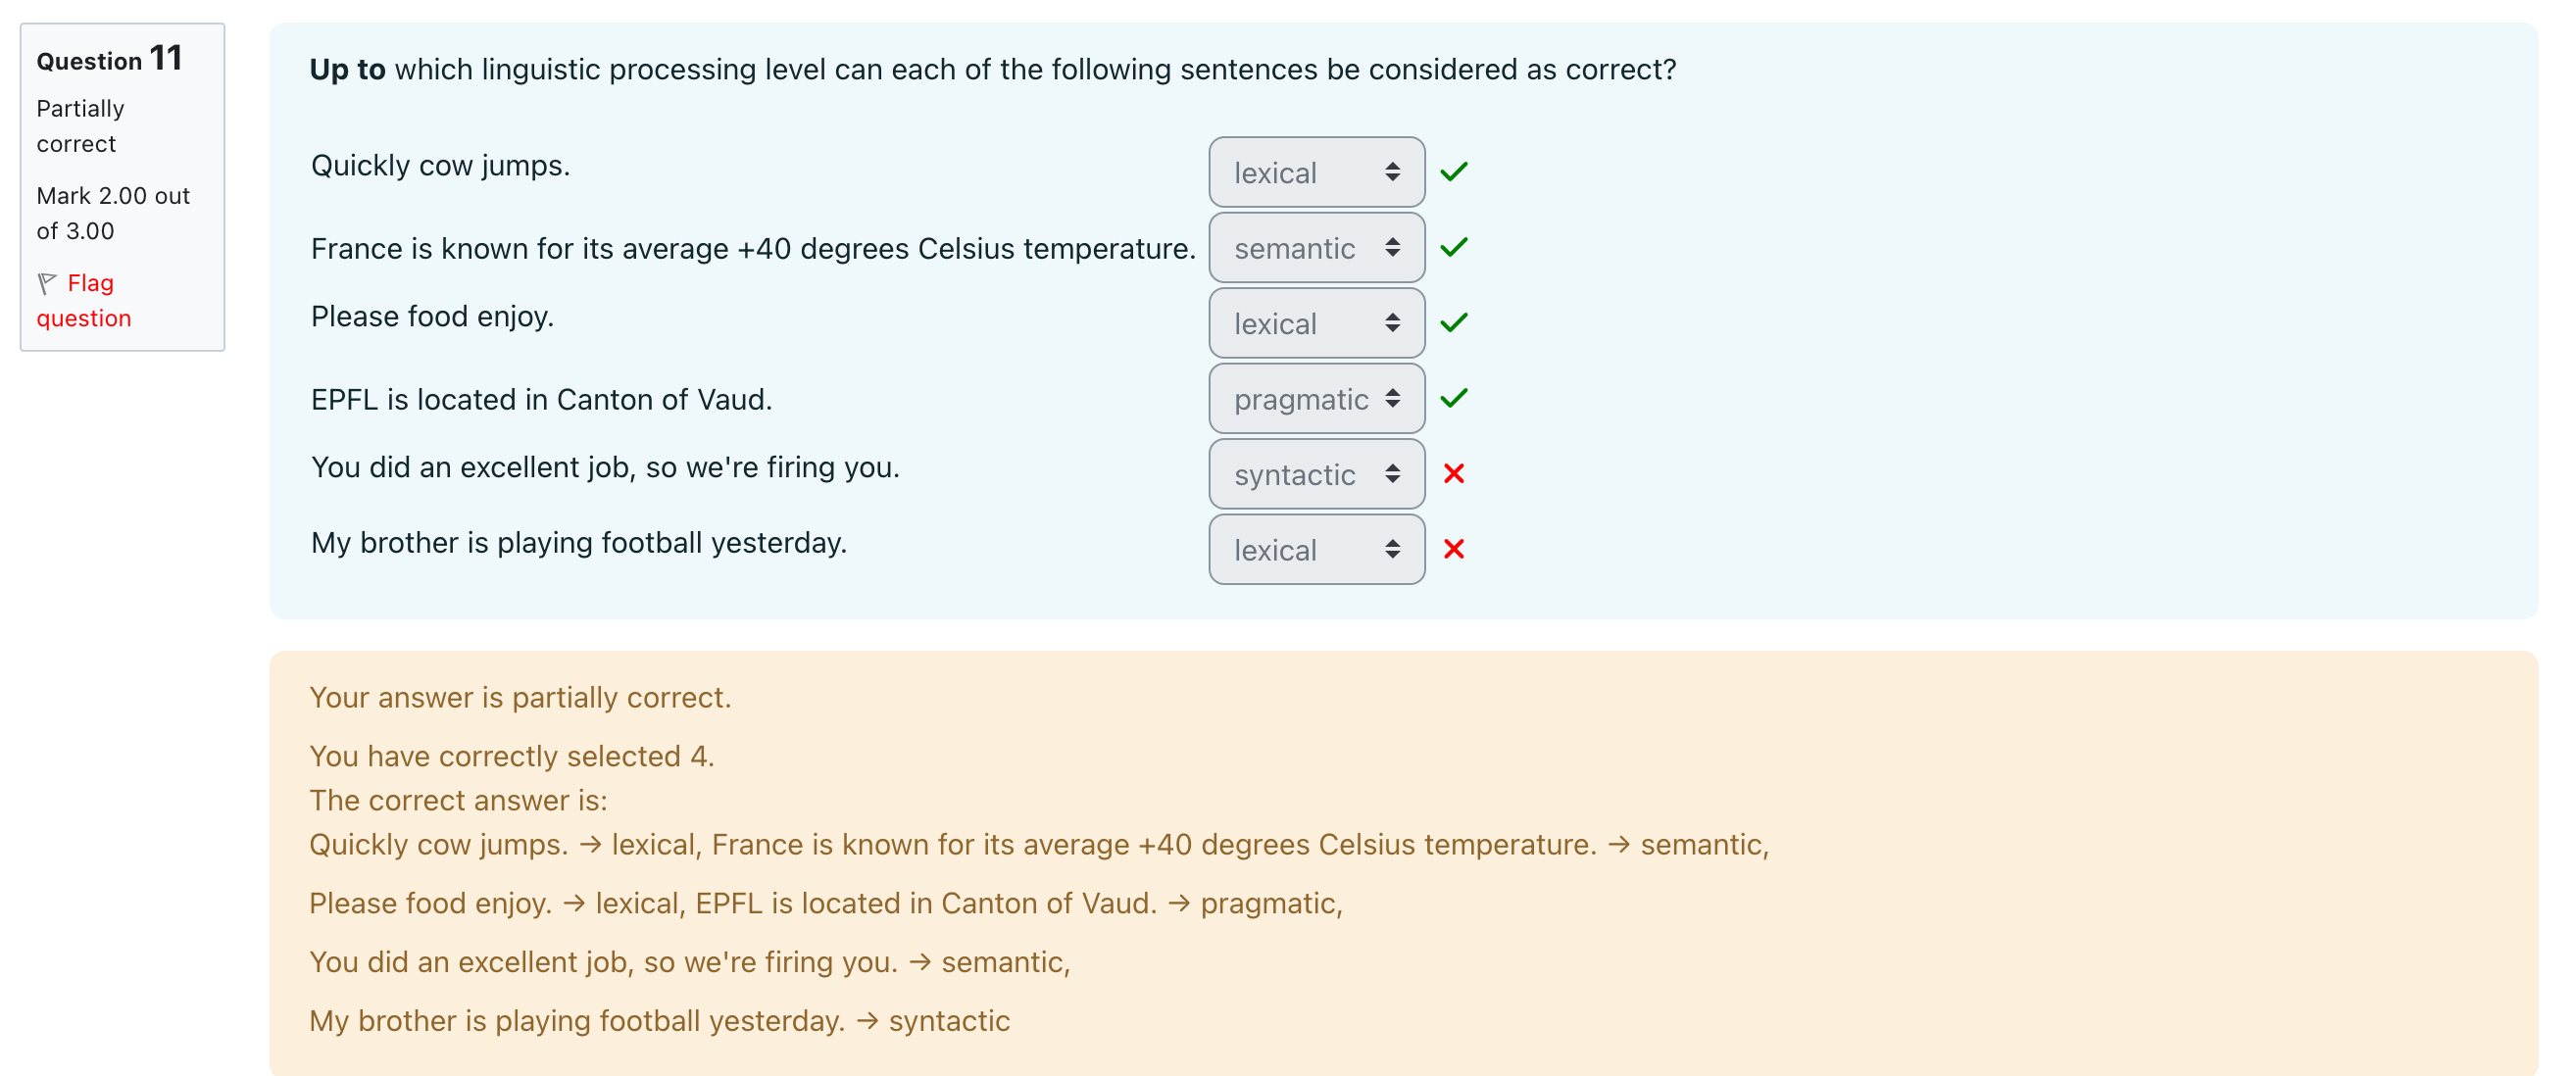Screen dimensions: 2576x1076
Task: Open the syntactic dropdown for the firing sentence
Action: 1316,475
